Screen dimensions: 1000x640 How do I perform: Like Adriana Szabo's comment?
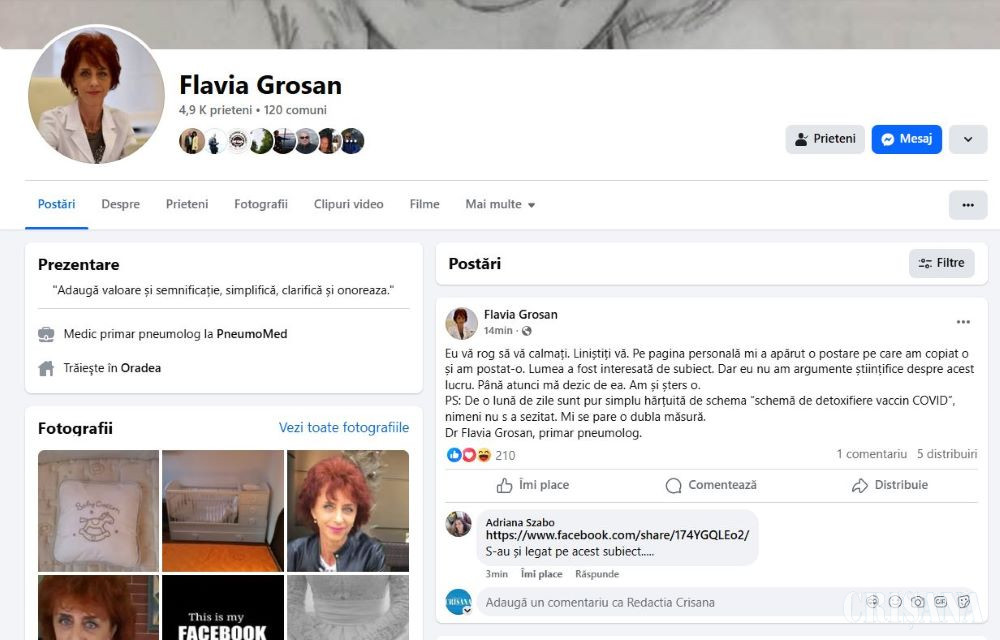pos(541,574)
